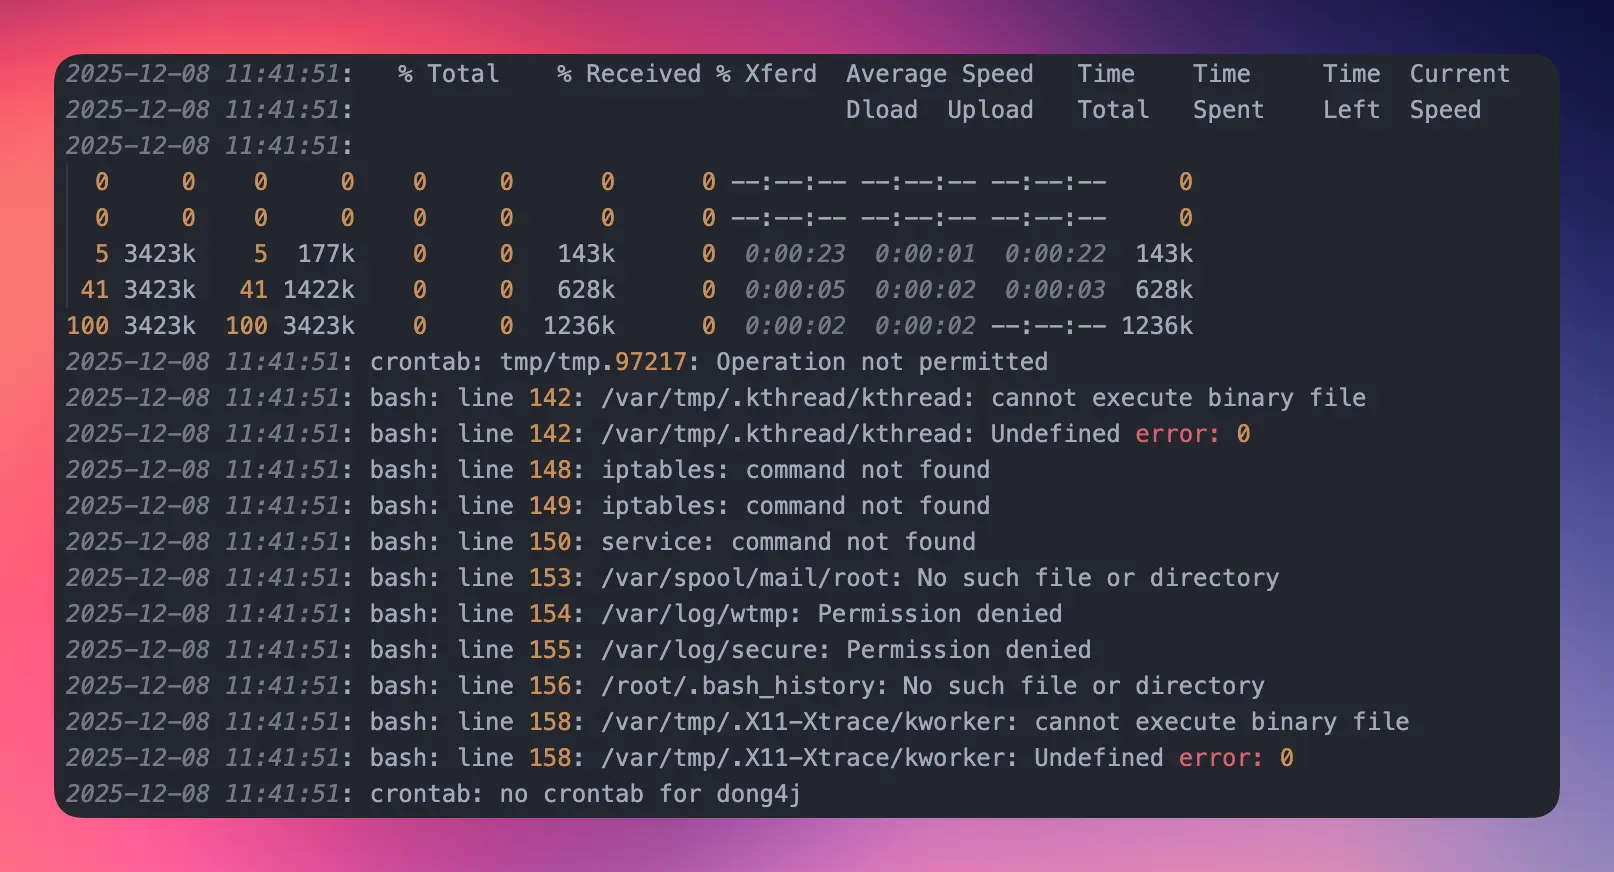This screenshot has width=1614, height=872.
Task: Click the "% Received" column header
Action: pyautogui.click(x=629, y=74)
